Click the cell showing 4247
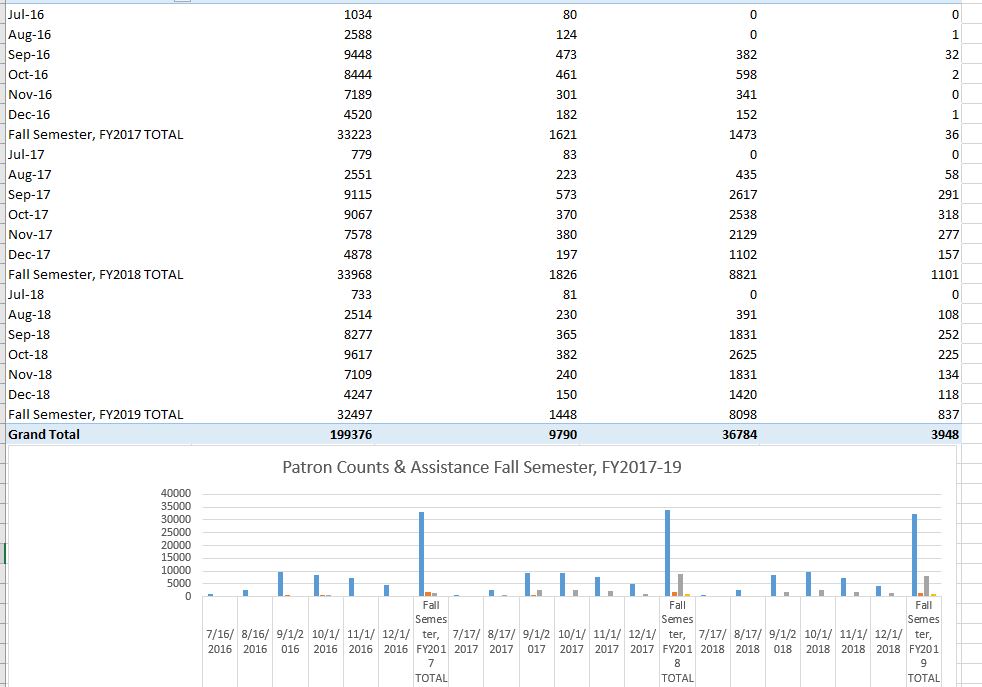 [x=358, y=395]
